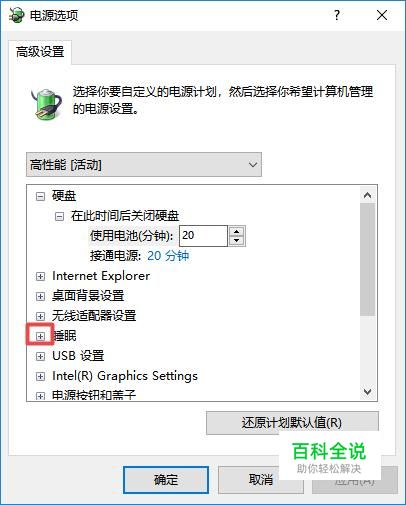Collapse the 硬盘 tree node
The height and width of the screenshot is (505, 406).
click(x=40, y=196)
